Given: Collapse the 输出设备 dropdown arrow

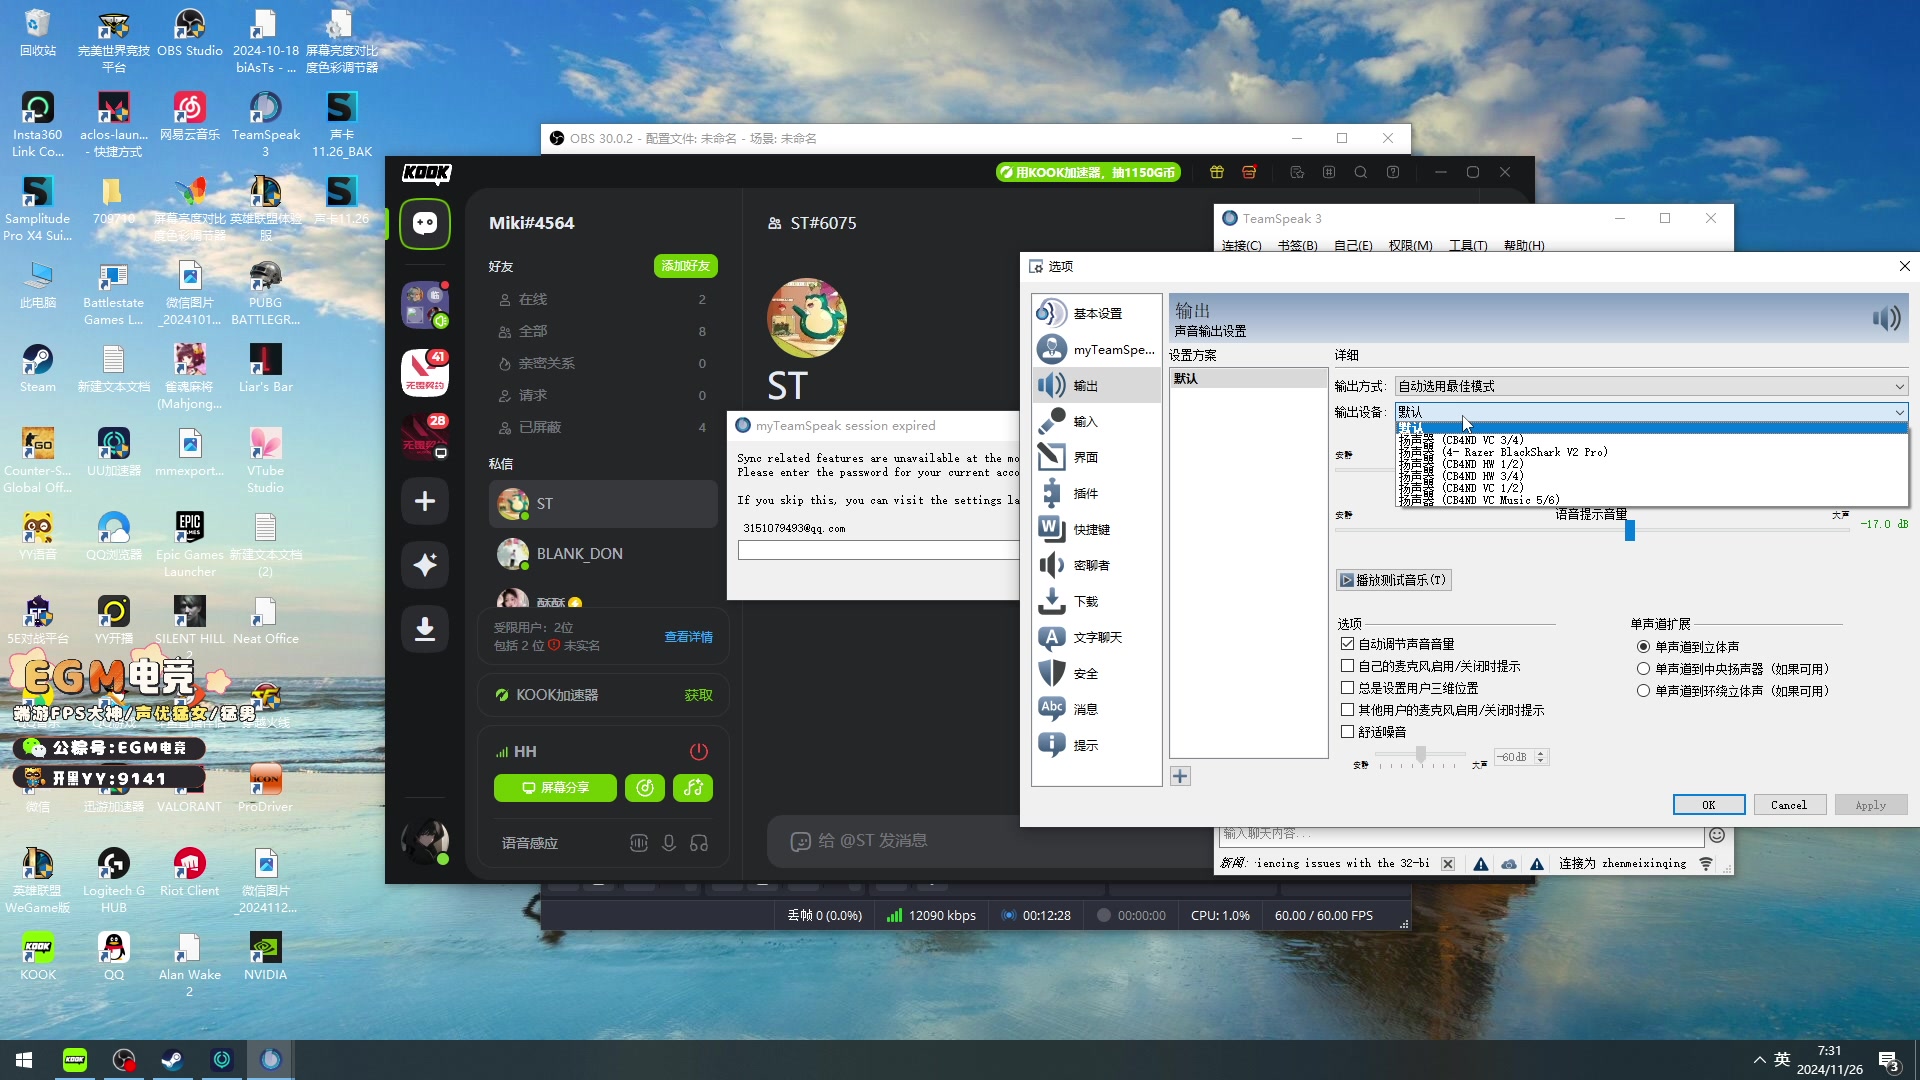Looking at the screenshot, I should 1898,412.
